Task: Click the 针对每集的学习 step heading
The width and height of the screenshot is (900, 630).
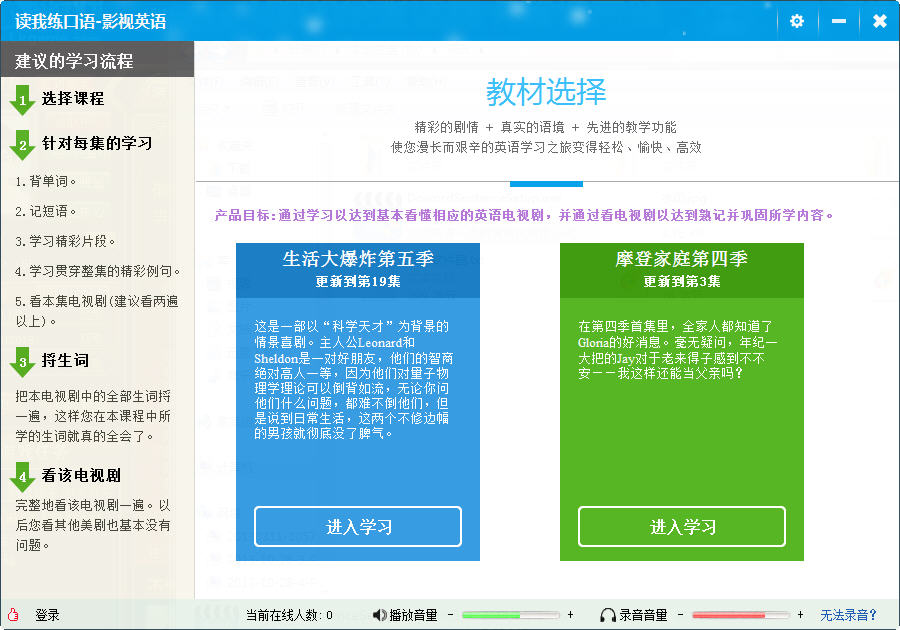Action: 97,143
